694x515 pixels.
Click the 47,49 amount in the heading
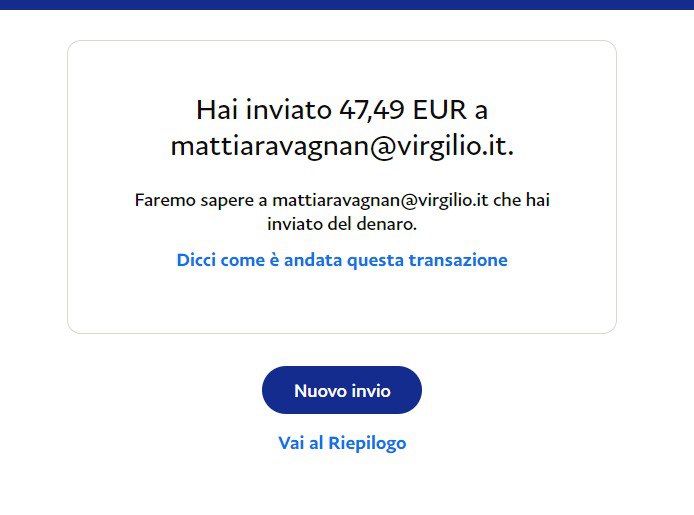click(x=371, y=110)
